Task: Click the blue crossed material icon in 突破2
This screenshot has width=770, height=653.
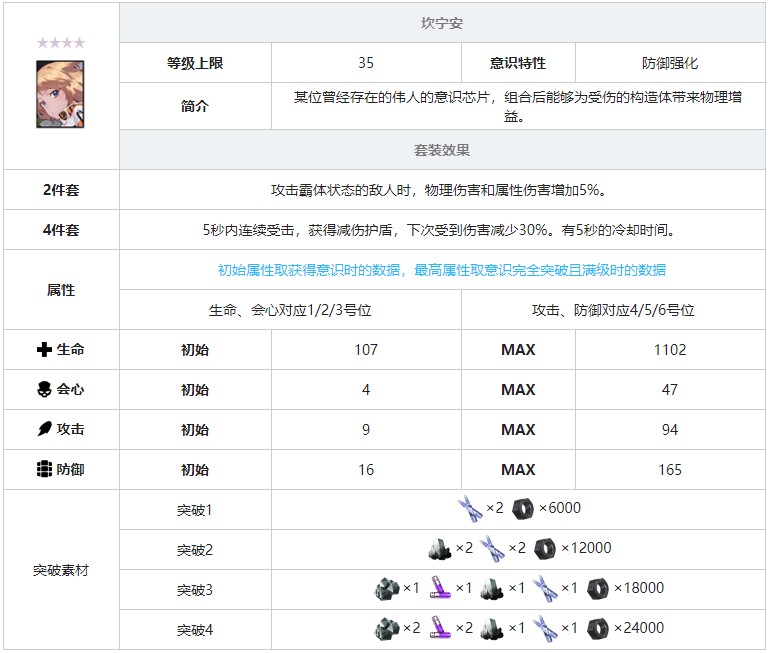Action: 492,548
